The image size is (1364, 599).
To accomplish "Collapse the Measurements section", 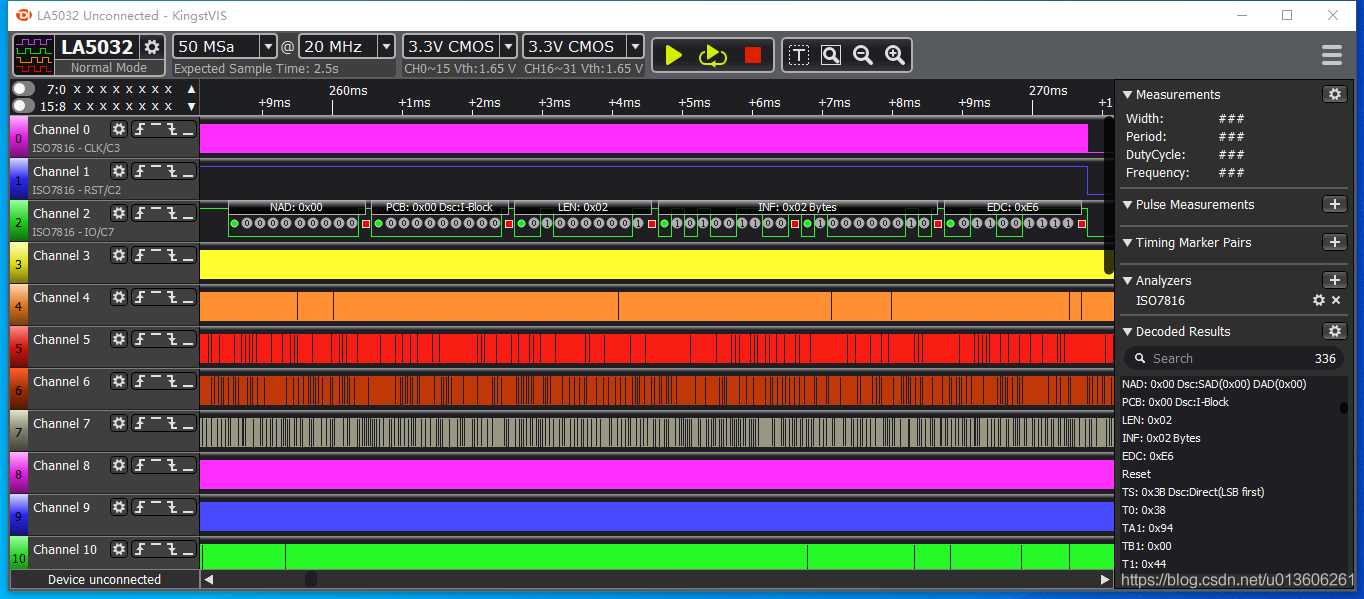I will point(1128,95).
